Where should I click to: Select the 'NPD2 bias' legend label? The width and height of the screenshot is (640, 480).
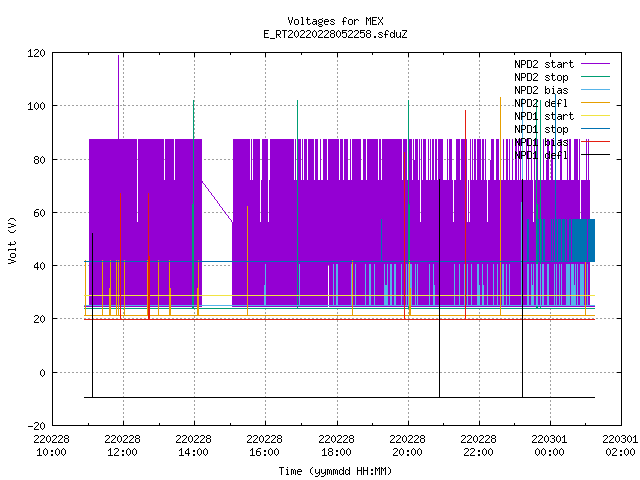coord(541,90)
